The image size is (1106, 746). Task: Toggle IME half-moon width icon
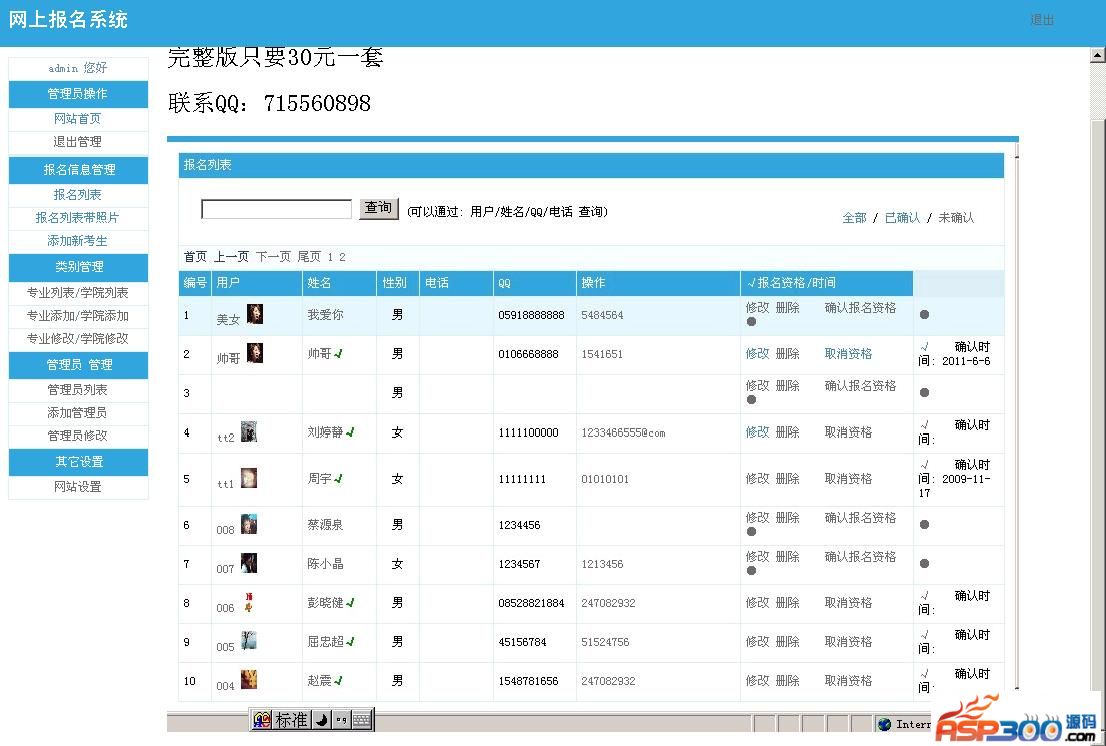pos(321,720)
